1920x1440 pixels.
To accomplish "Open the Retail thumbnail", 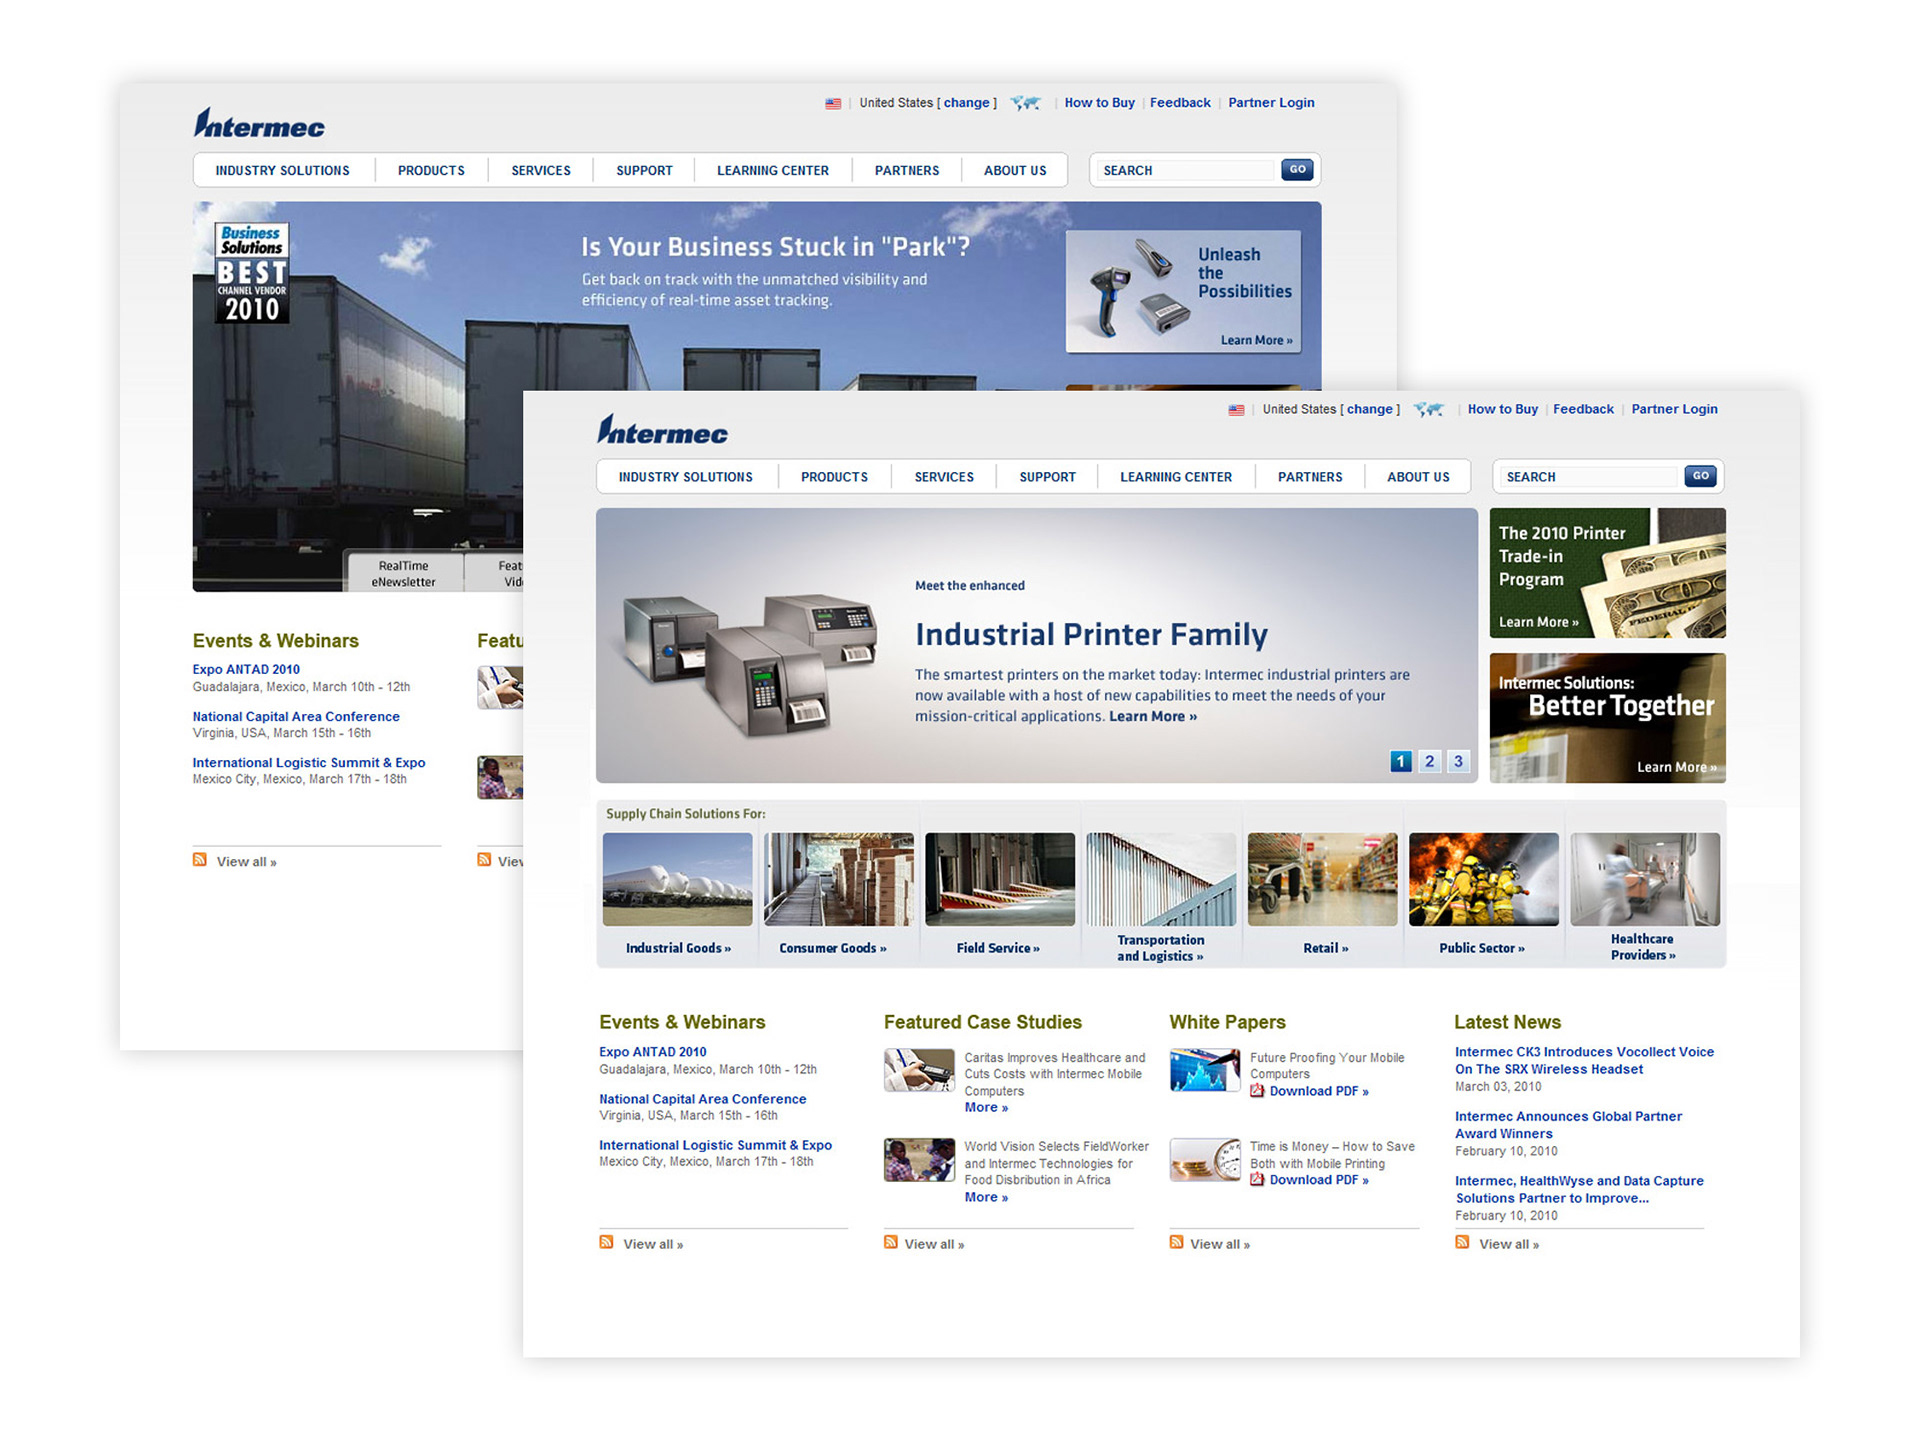I will click(x=1322, y=879).
